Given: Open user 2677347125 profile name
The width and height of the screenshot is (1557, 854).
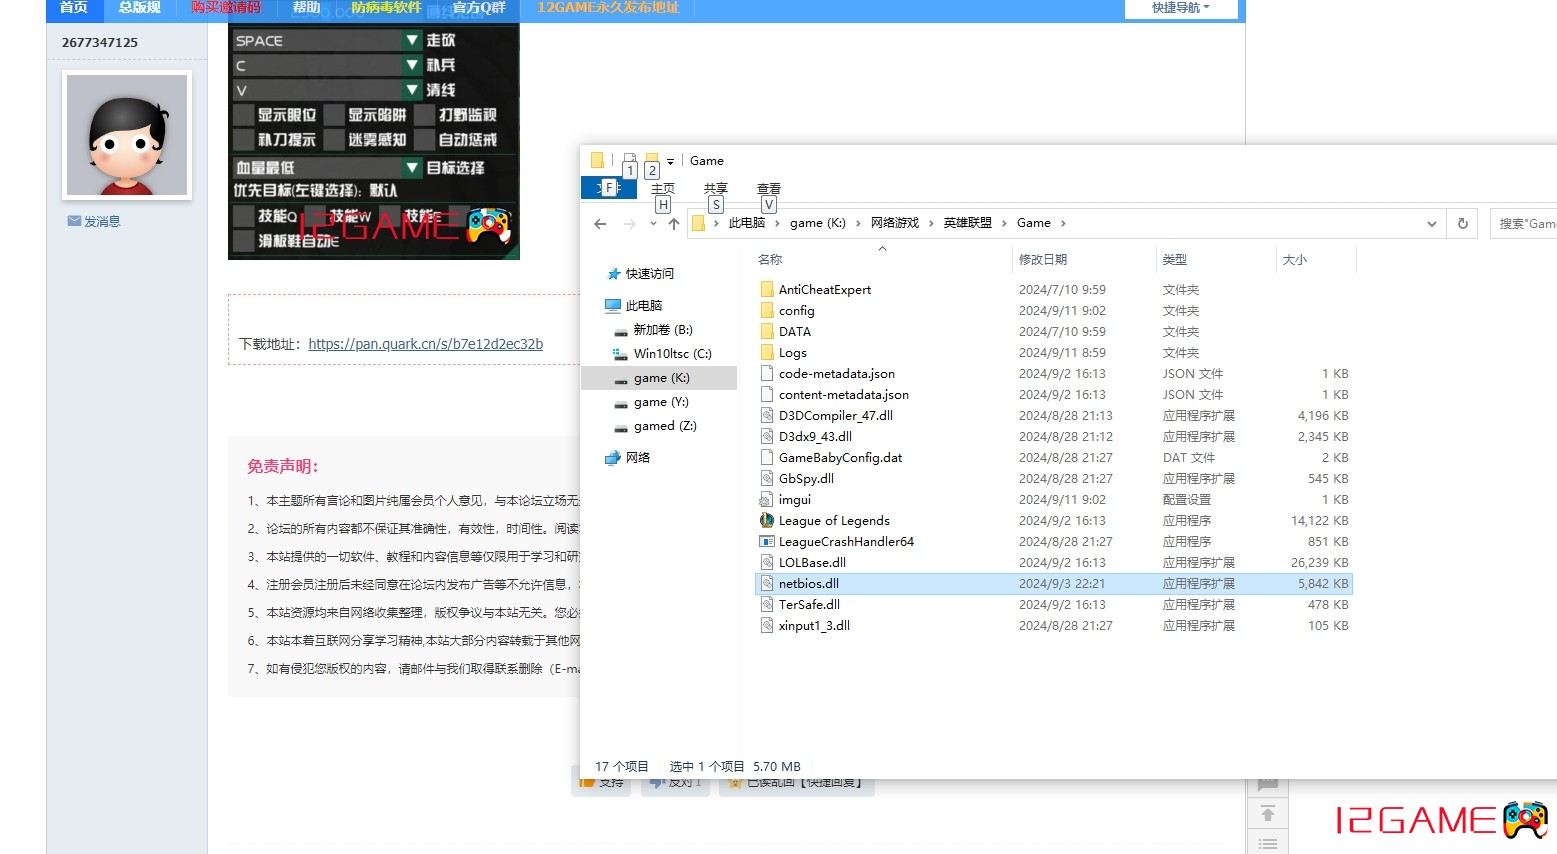Looking at the screenshot, I should (100, 42).
